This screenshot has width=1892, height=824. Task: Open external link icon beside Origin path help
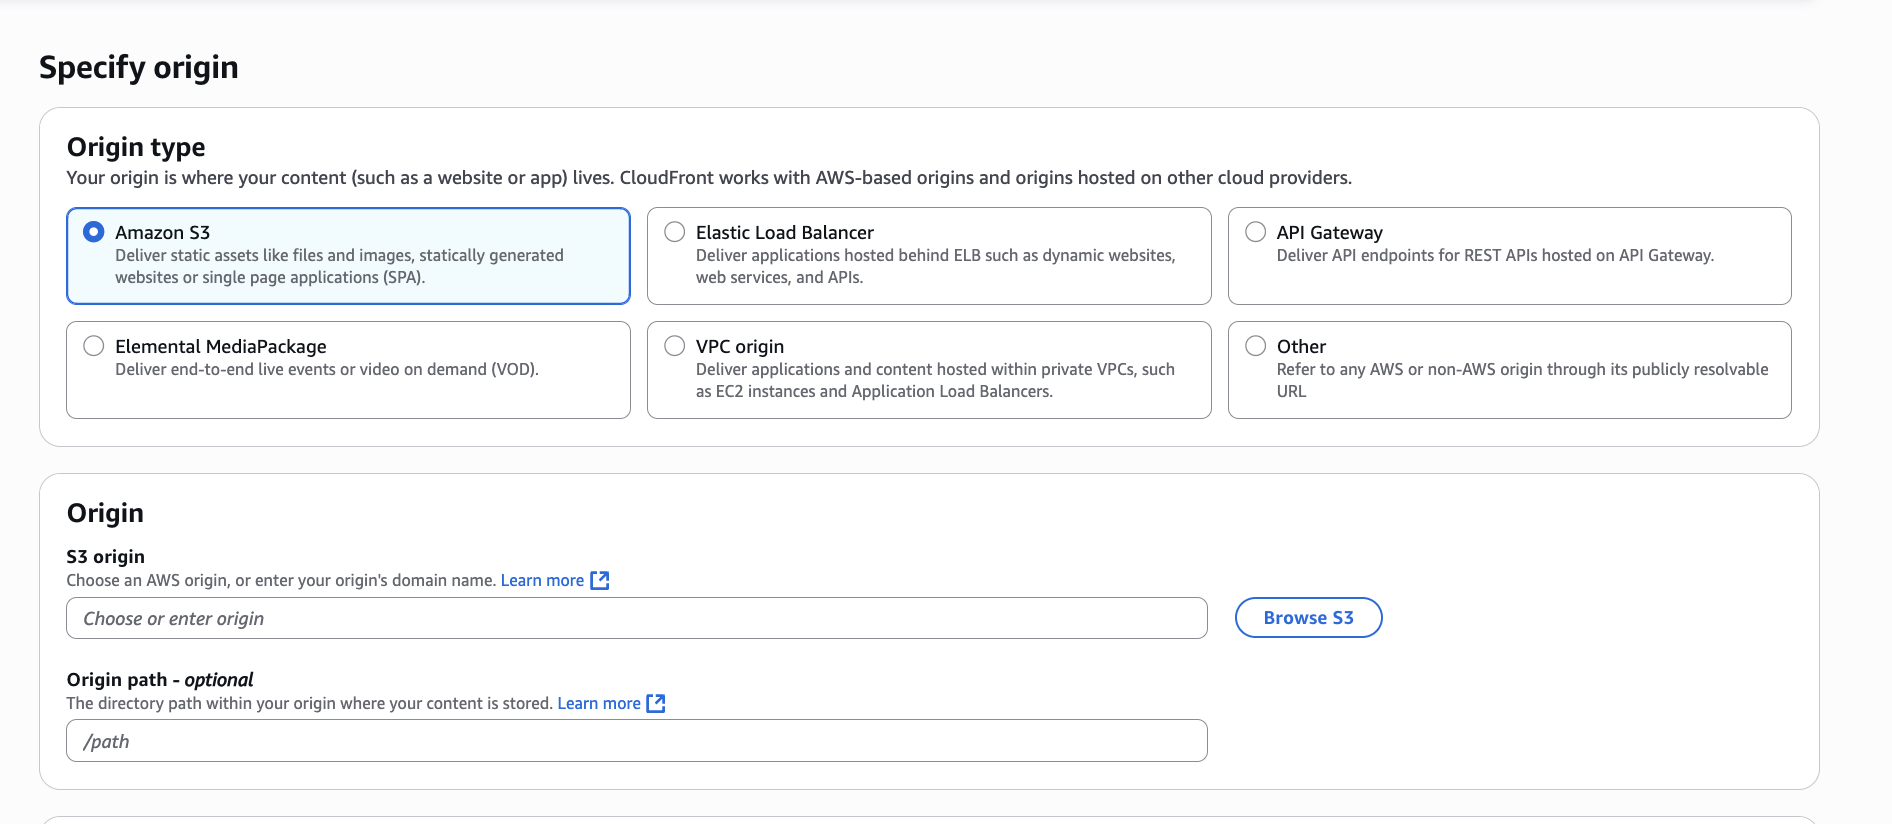click(656, 704)
